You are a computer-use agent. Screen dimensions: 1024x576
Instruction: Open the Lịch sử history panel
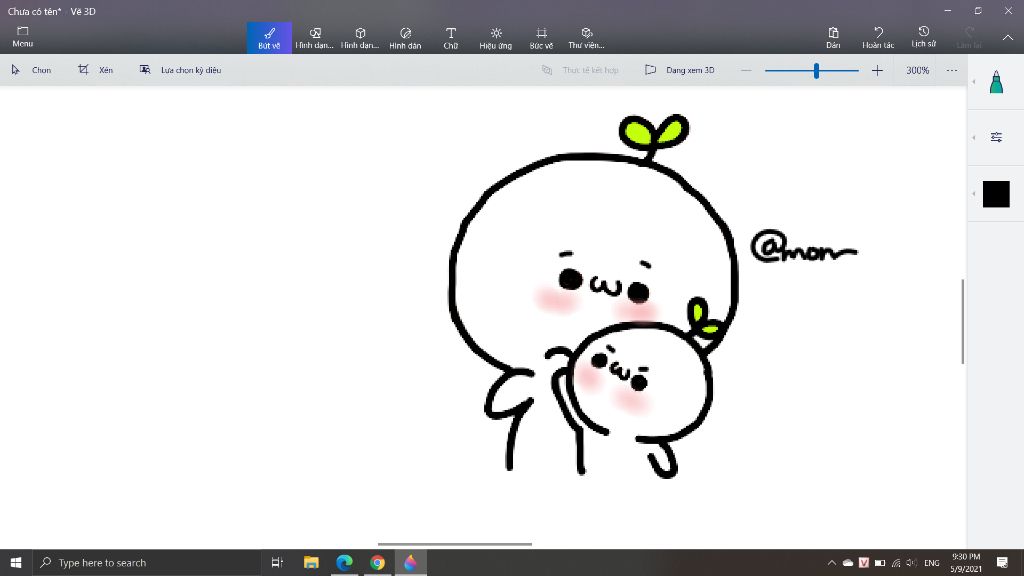[923, 38]
